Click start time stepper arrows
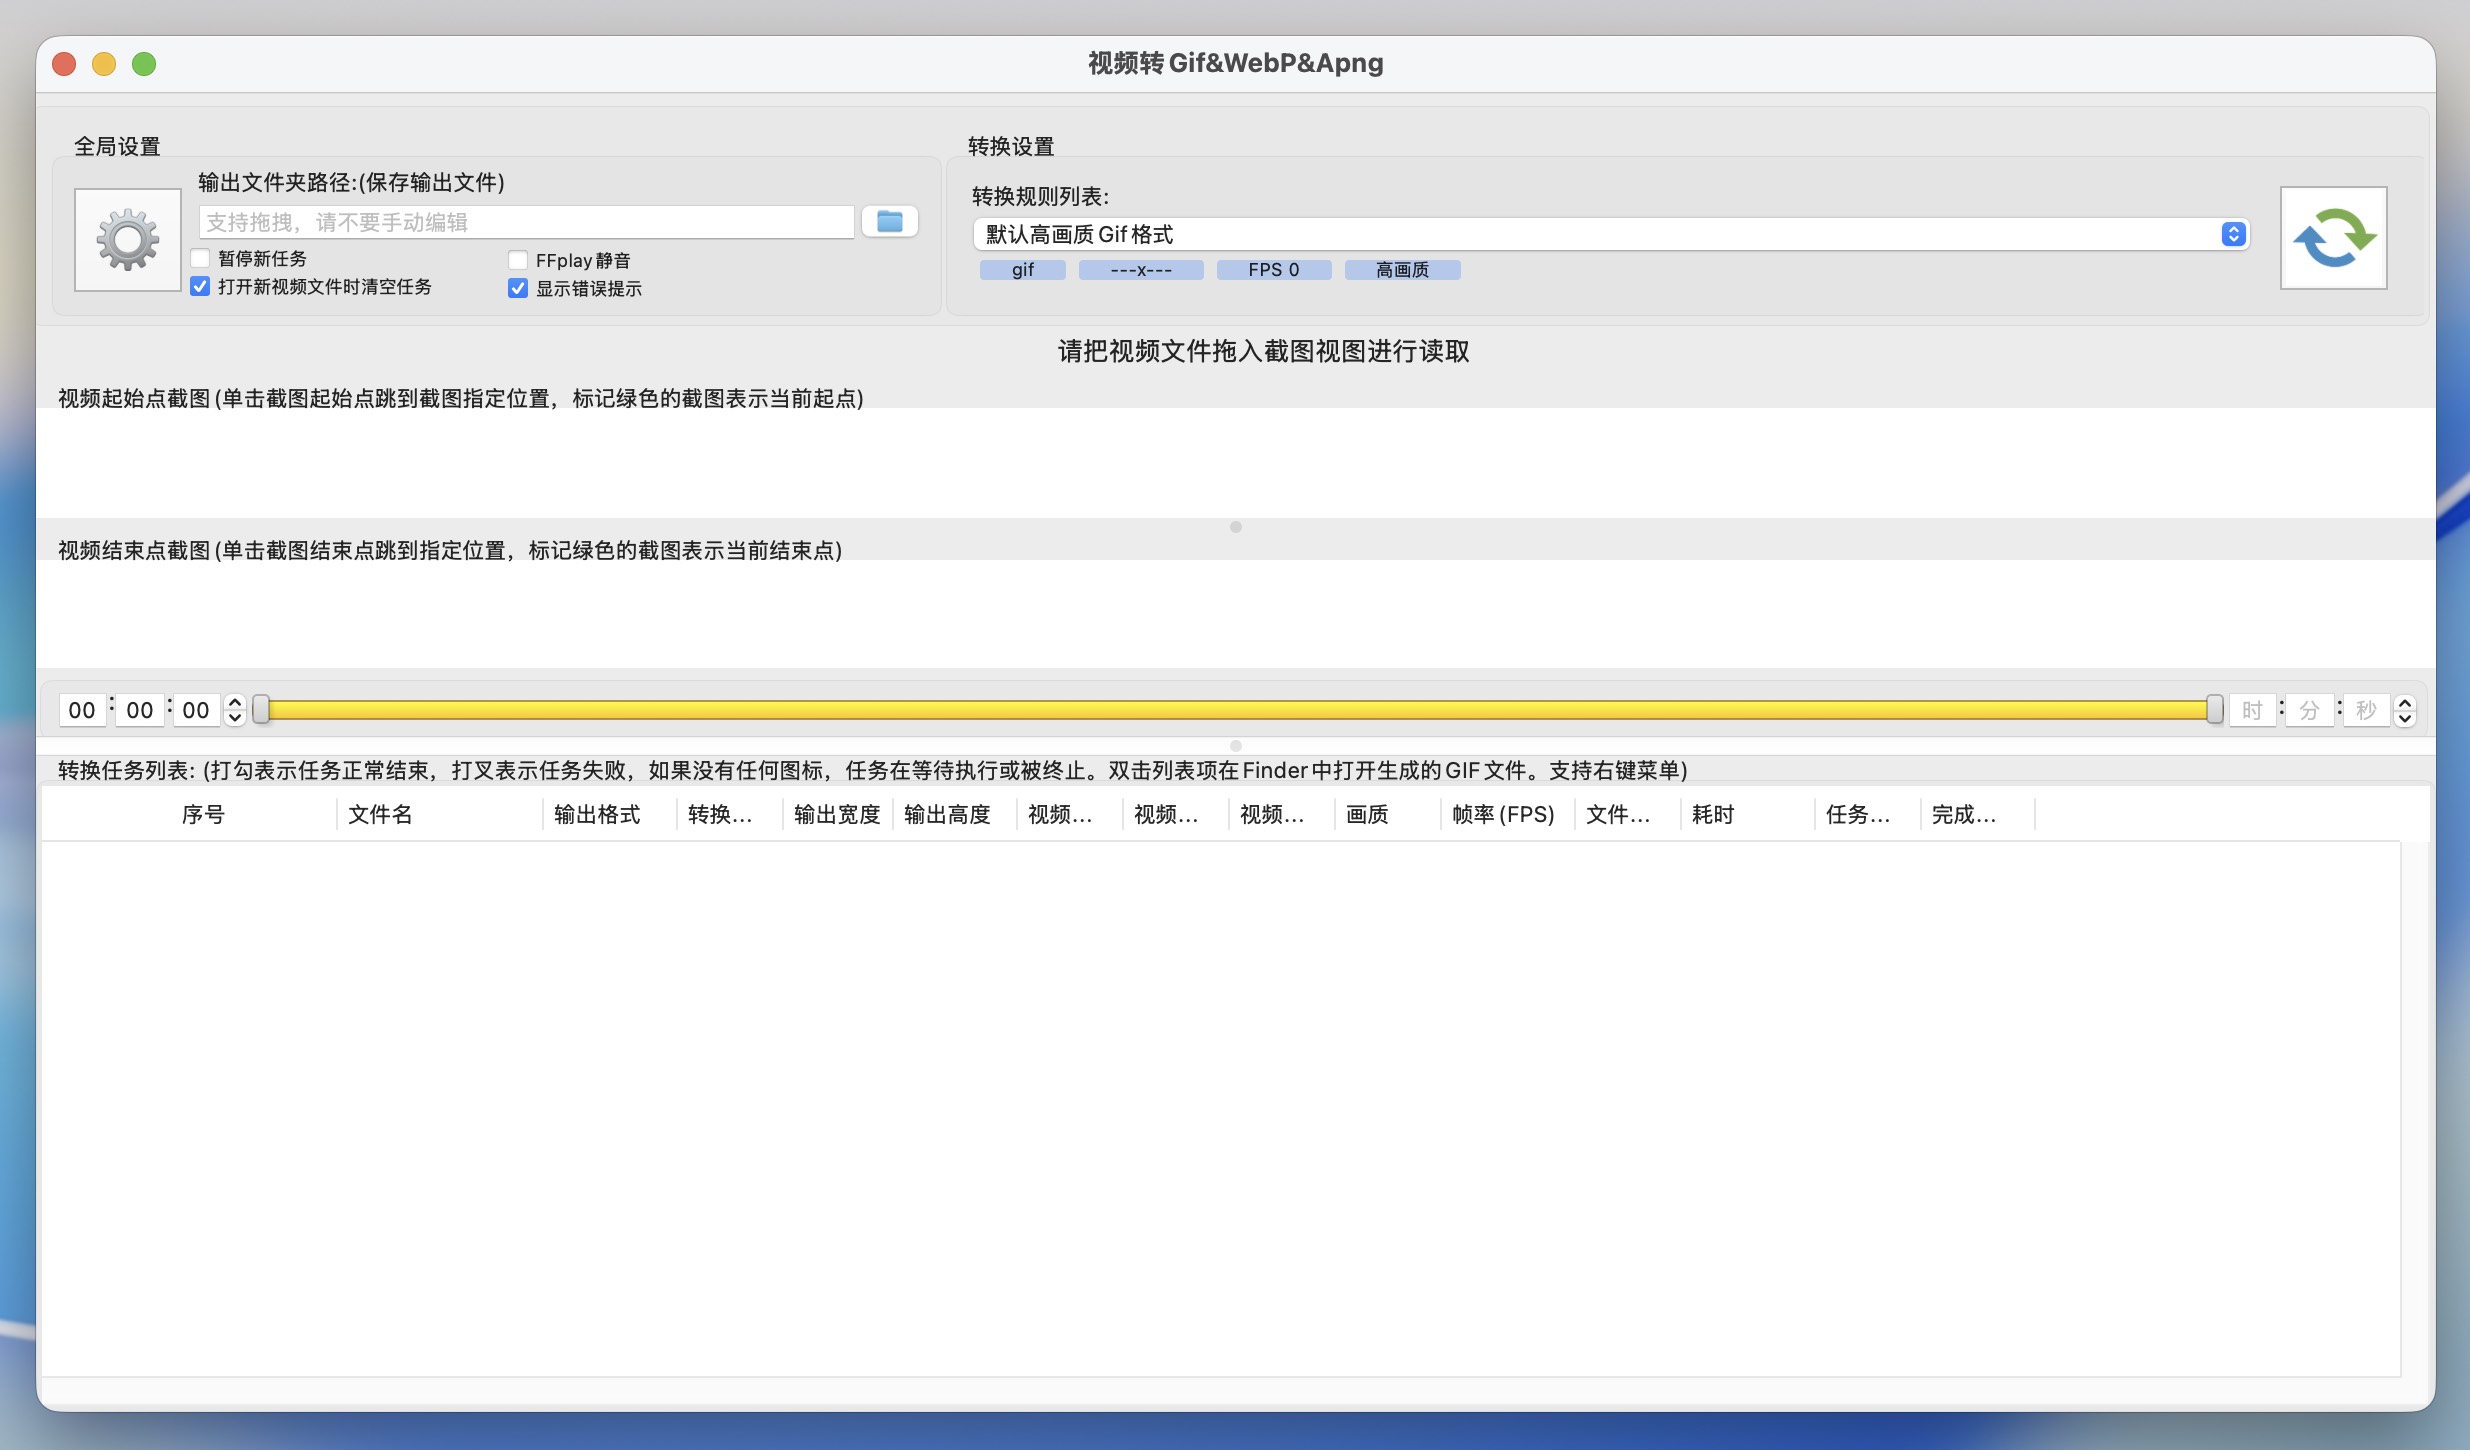This screenshot has width=2470, height=1450. click(x=235, y=710)
